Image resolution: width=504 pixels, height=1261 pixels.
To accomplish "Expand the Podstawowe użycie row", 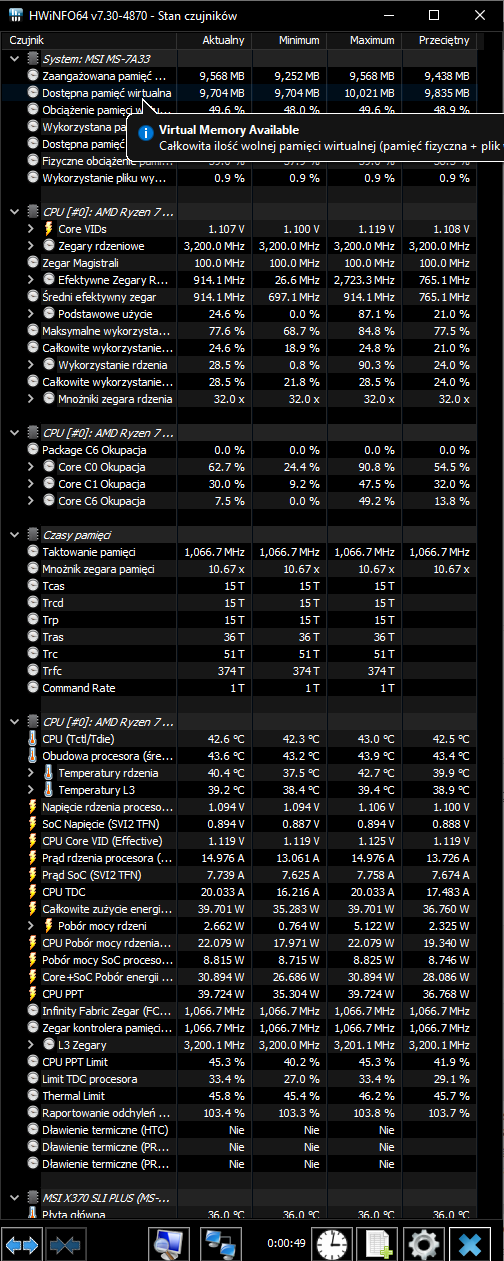I will (31, 313).
